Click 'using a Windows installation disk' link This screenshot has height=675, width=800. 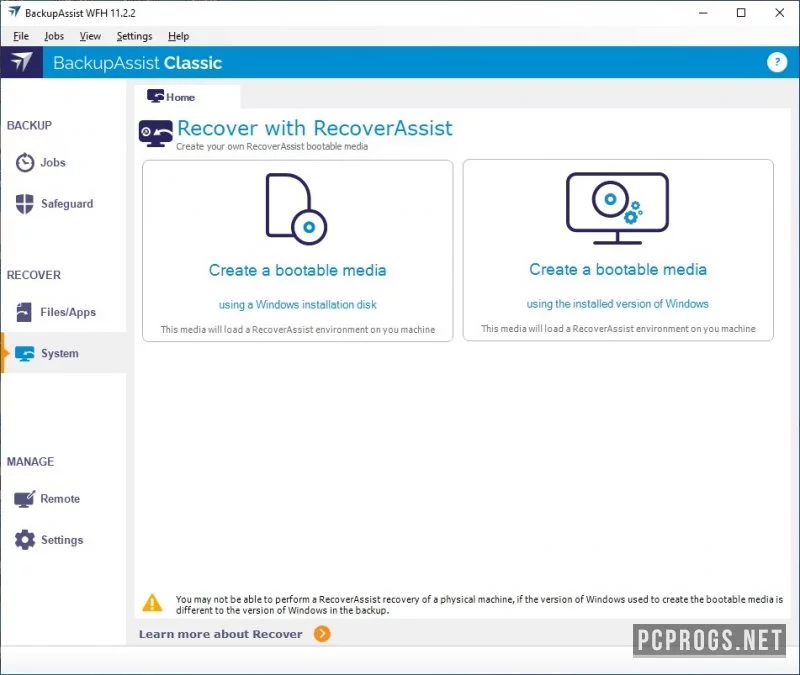[297, 305]
